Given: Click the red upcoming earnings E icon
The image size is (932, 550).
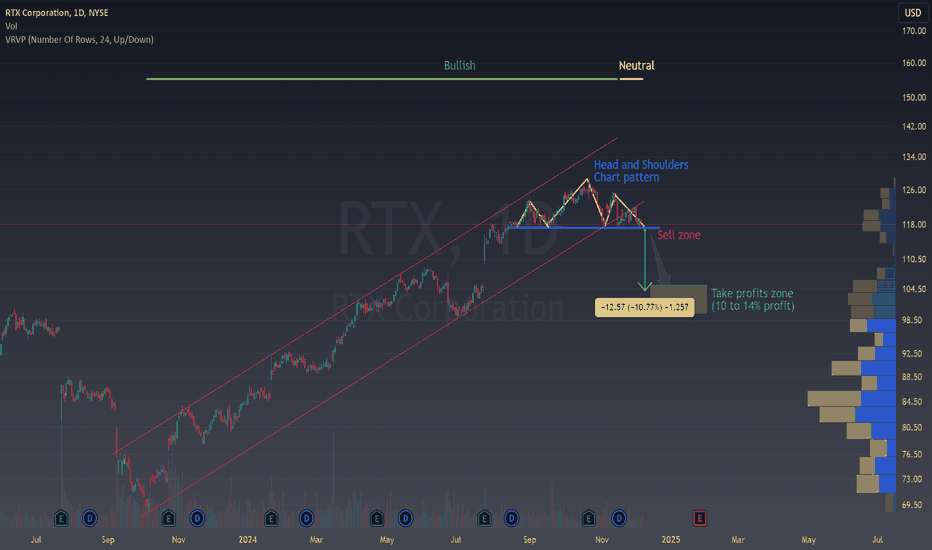Looking at the screenshot, I should (x=700, y=518).
